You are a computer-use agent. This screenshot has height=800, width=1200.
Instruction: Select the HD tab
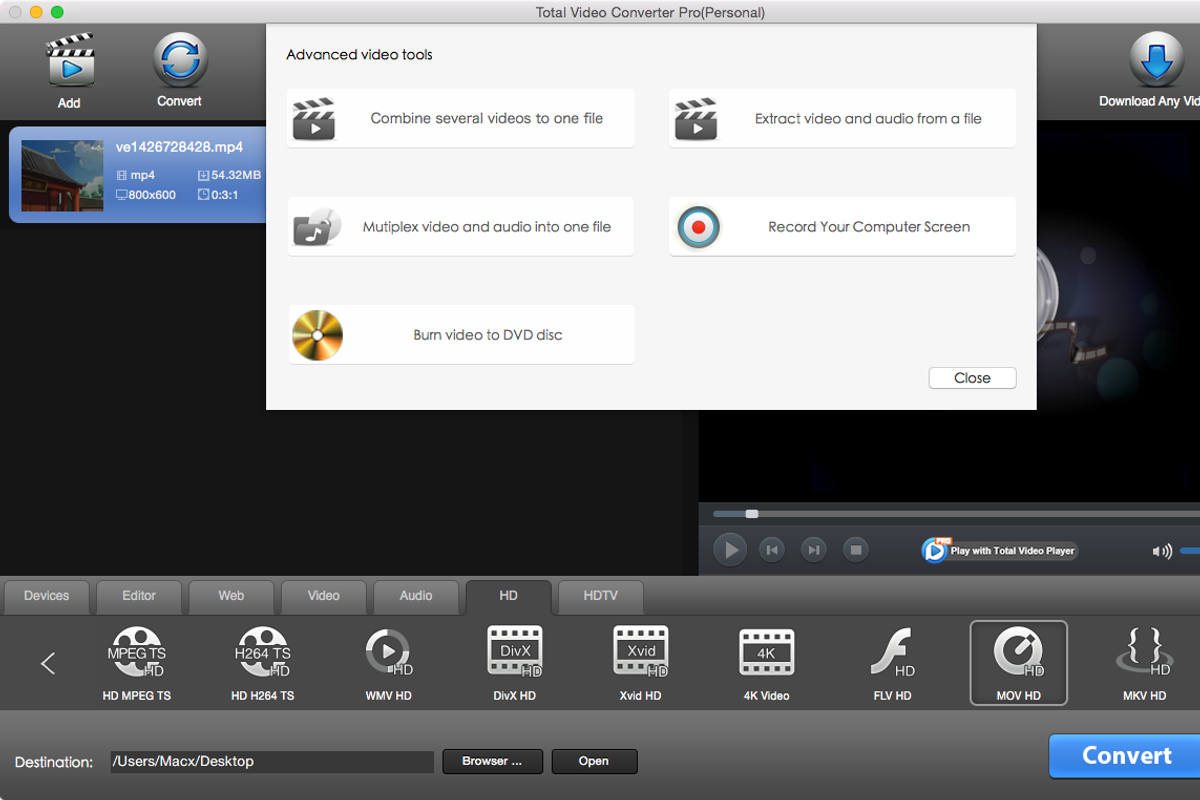pyautogui.click(x=508, y=596)
